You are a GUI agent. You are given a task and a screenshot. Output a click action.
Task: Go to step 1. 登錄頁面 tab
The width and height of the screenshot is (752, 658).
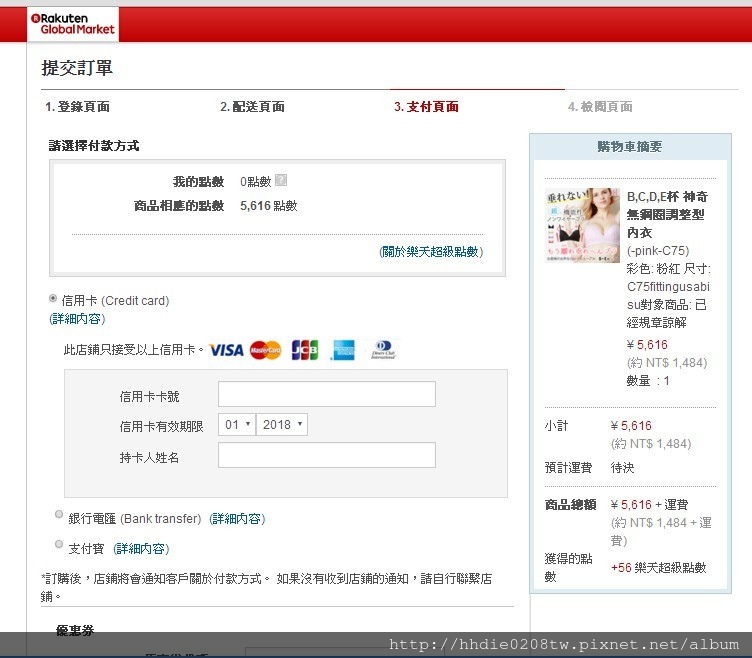point(77,107)
